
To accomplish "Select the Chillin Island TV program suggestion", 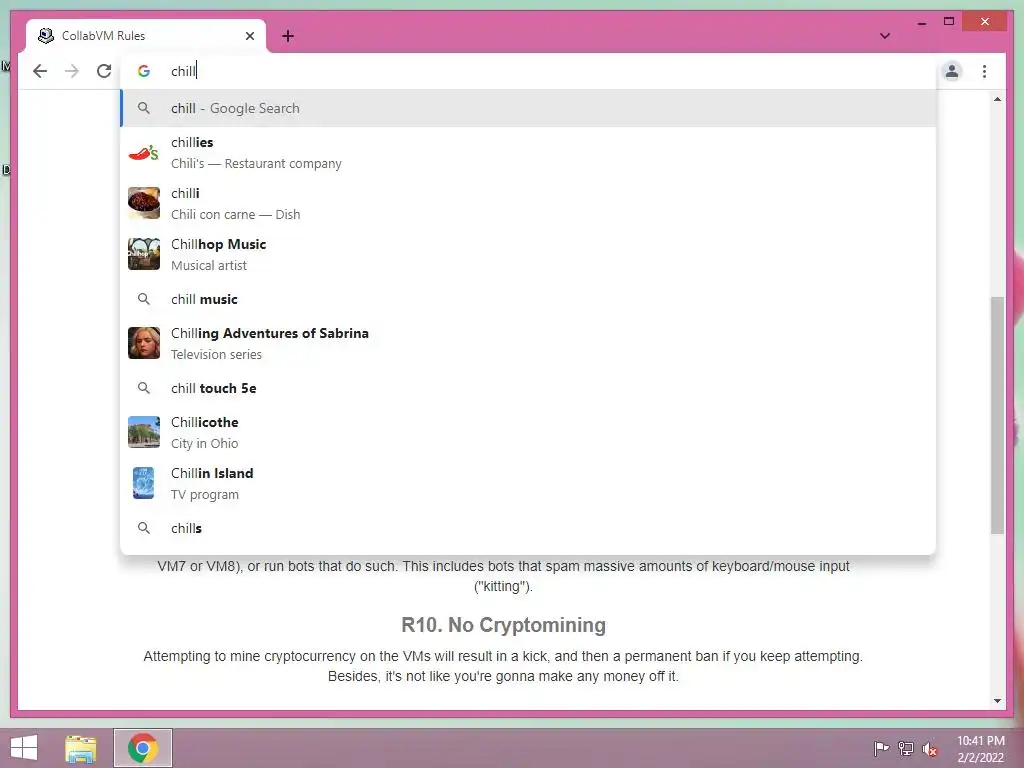I will (x=528, y=483).
